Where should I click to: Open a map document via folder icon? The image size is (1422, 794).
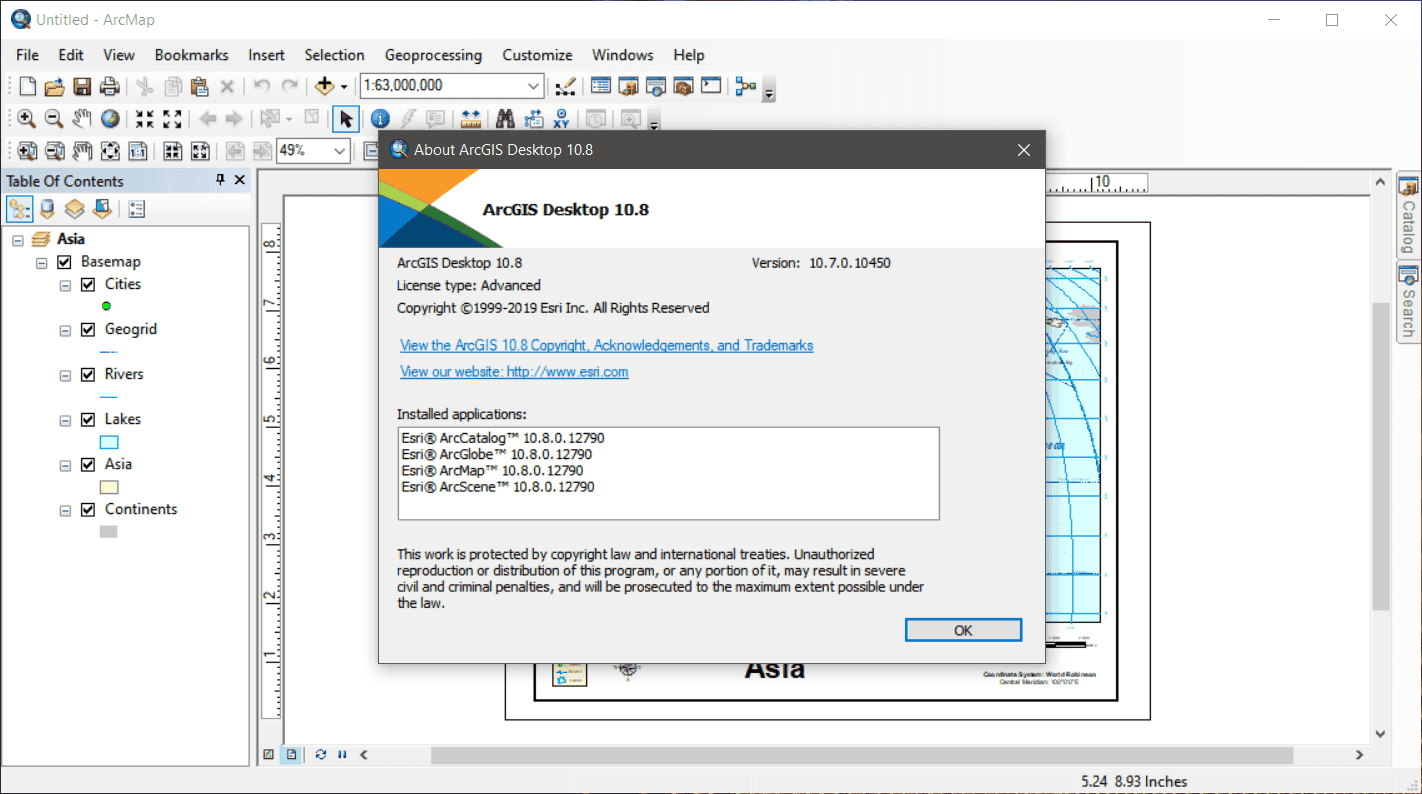point(54,86)
